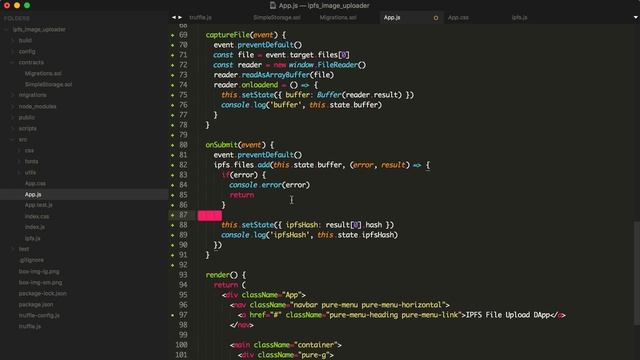
Task: Click line number 87 in the gutter
Action: pos(183,215)
